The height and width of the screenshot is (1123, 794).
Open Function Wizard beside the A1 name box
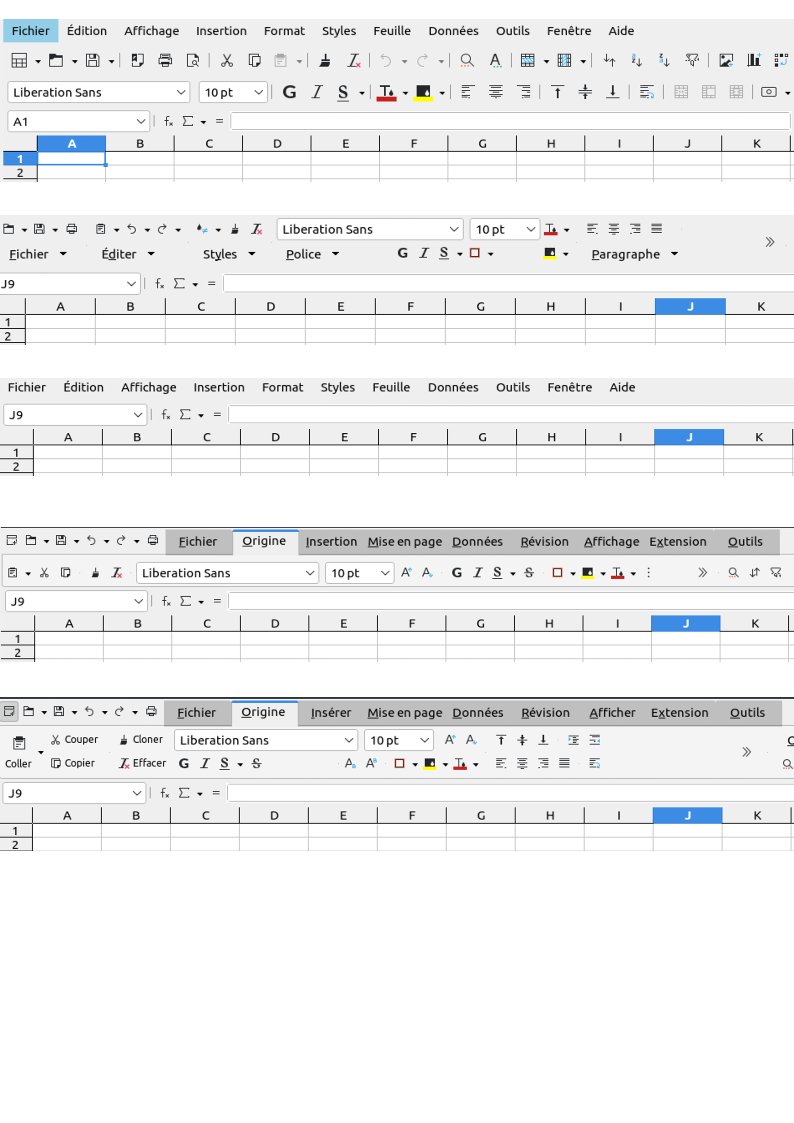pyautogui.click(x=168, y=122)
